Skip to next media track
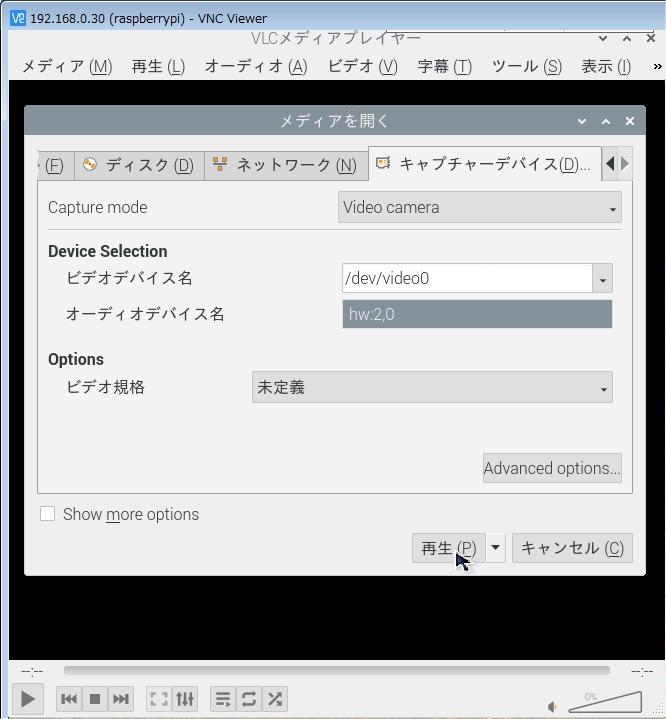Viewport: 666px width, 719px height. 121,699
